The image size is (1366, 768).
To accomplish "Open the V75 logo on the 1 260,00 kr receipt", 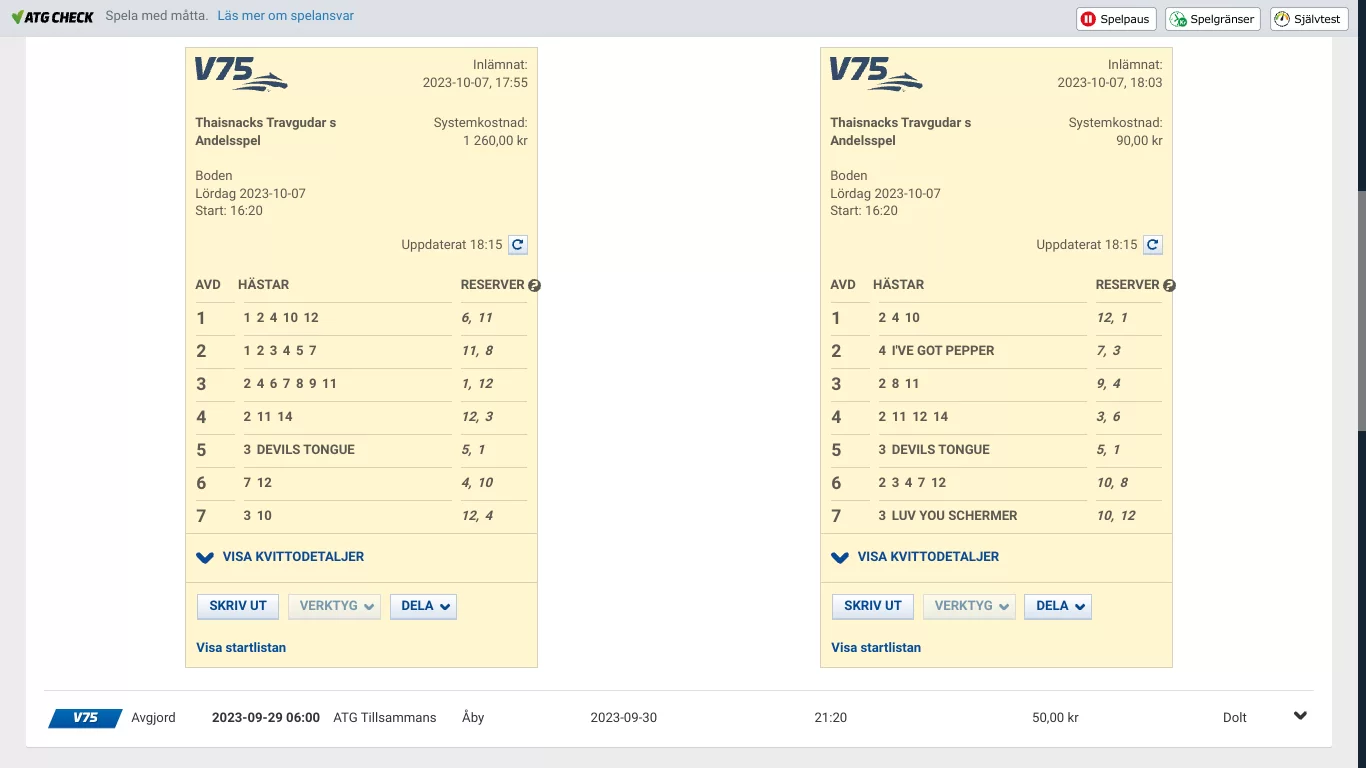I will (241, 74).
